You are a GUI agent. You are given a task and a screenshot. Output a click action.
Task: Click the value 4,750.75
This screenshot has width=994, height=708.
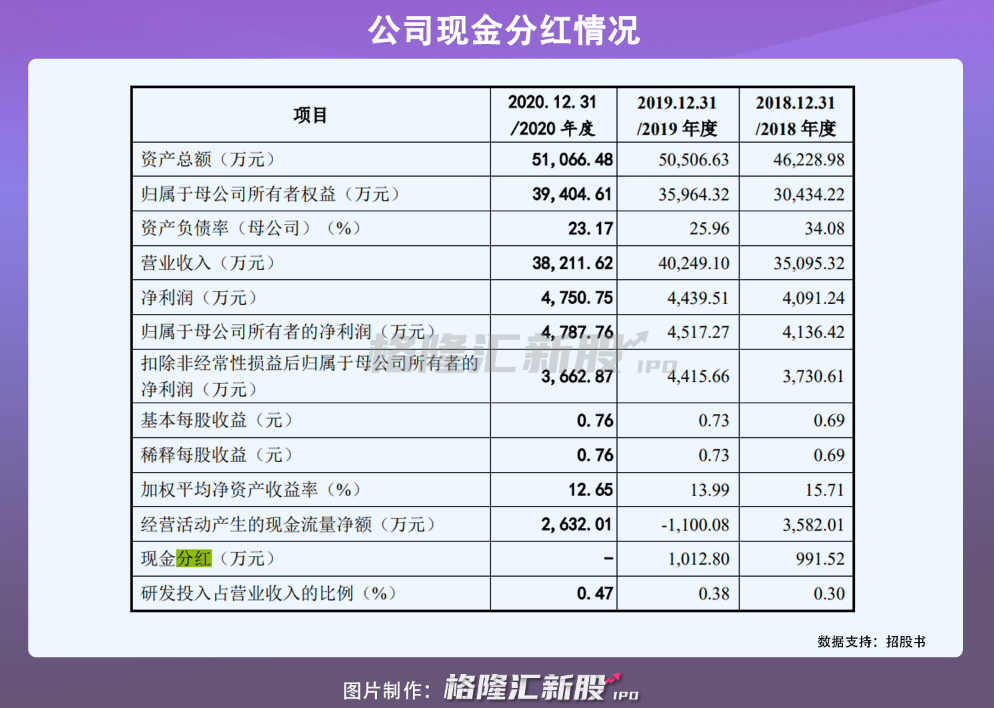click(577, 298)
